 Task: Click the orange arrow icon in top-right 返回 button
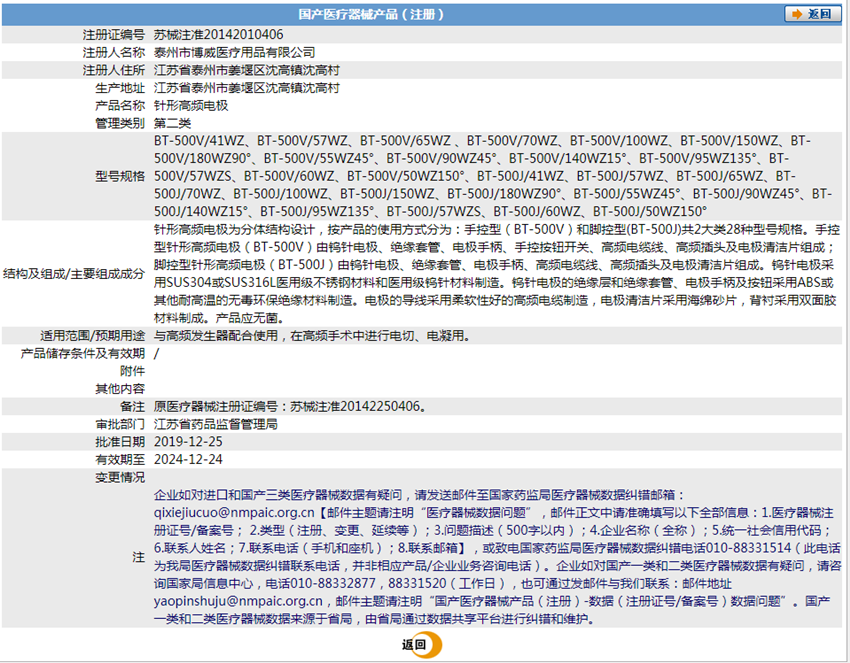796,14
